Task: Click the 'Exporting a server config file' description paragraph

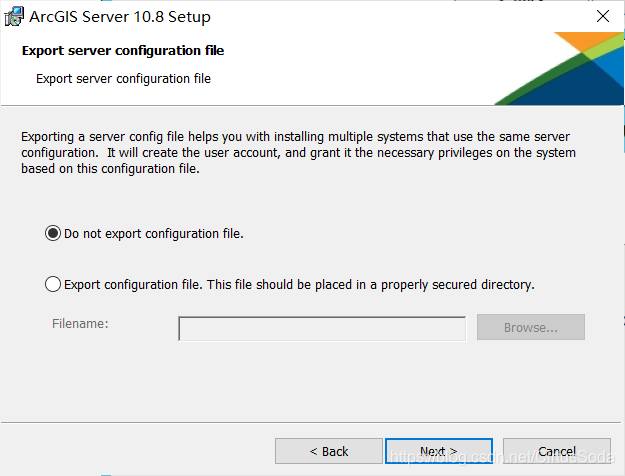Action: coord(298,152)
